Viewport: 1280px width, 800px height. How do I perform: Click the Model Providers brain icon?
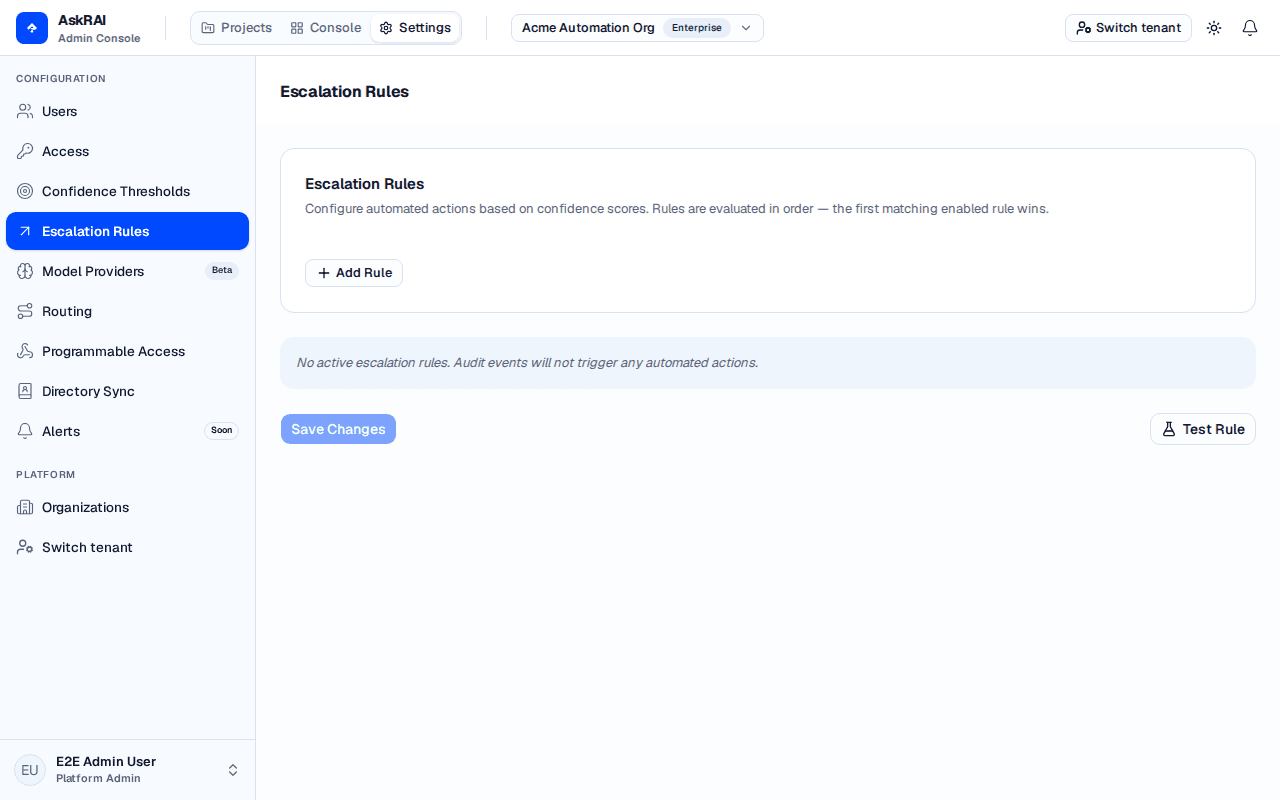coord(25,271)
